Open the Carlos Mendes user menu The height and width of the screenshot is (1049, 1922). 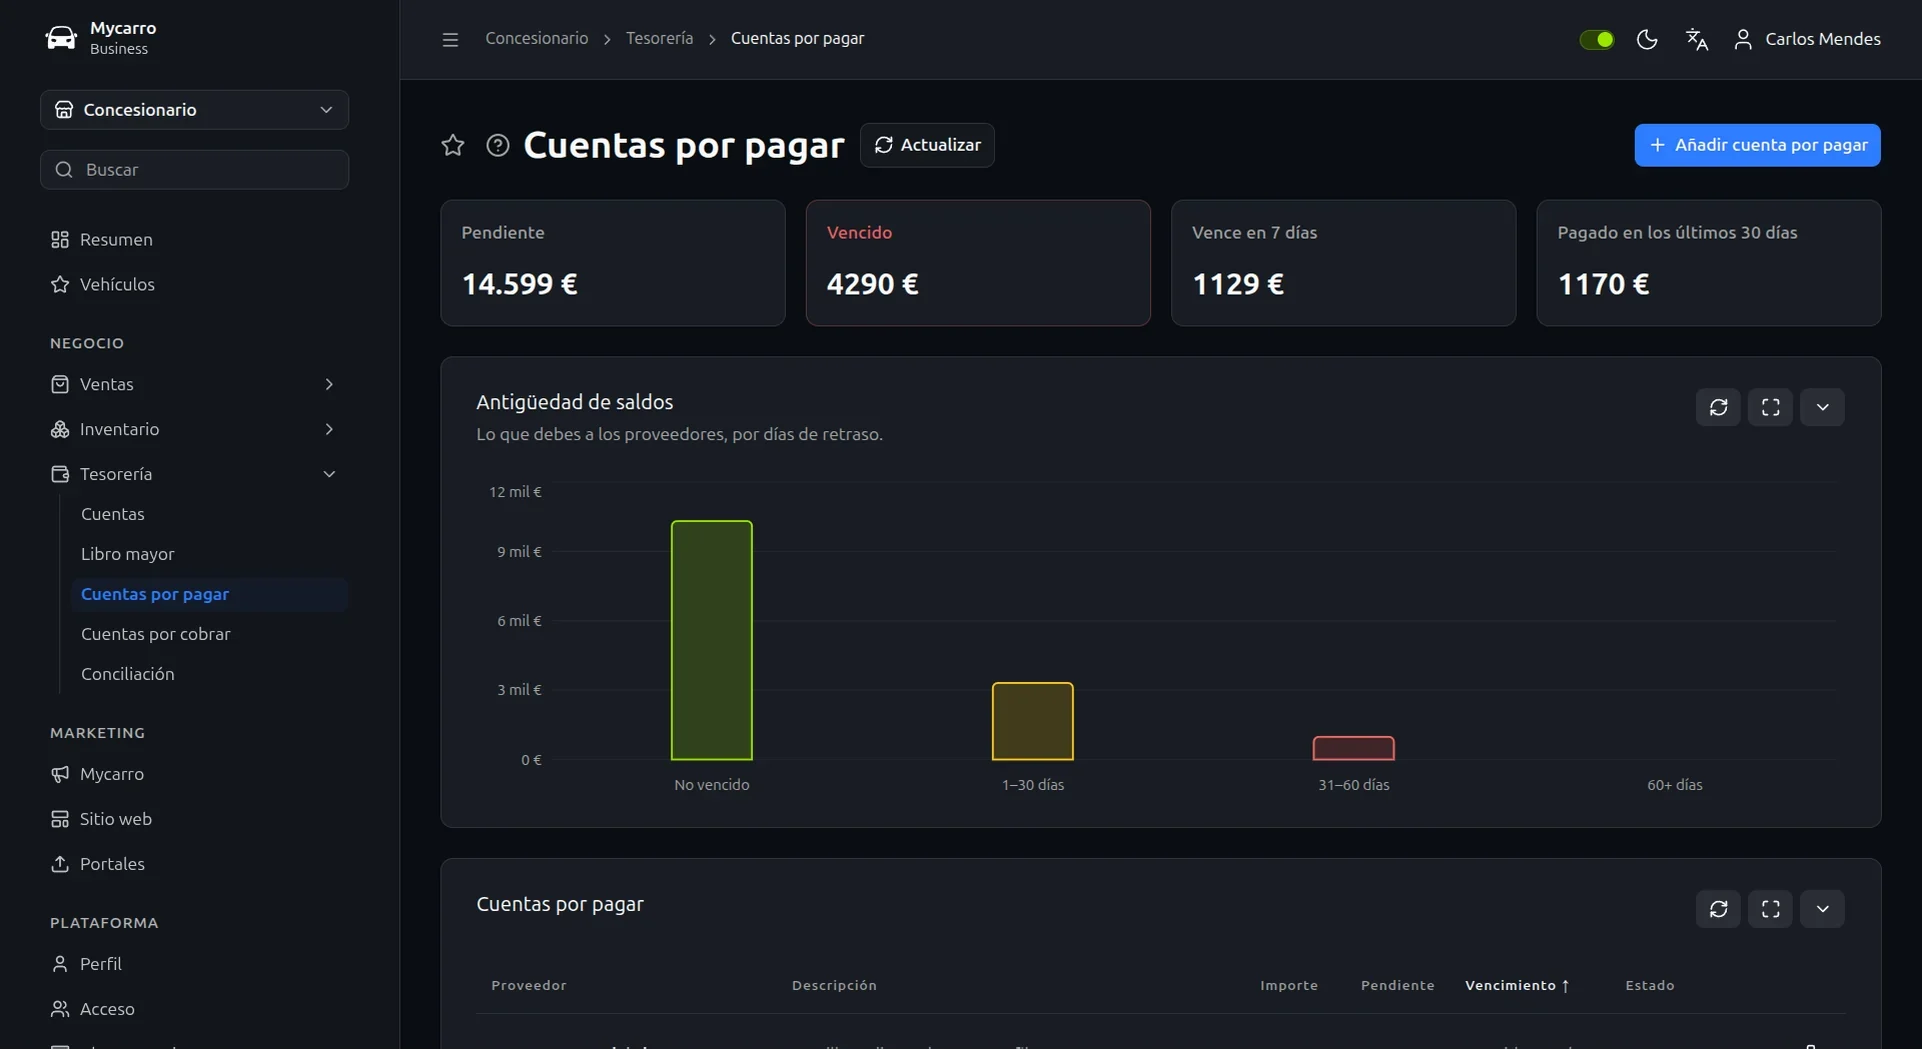(x=1807, y=39)
